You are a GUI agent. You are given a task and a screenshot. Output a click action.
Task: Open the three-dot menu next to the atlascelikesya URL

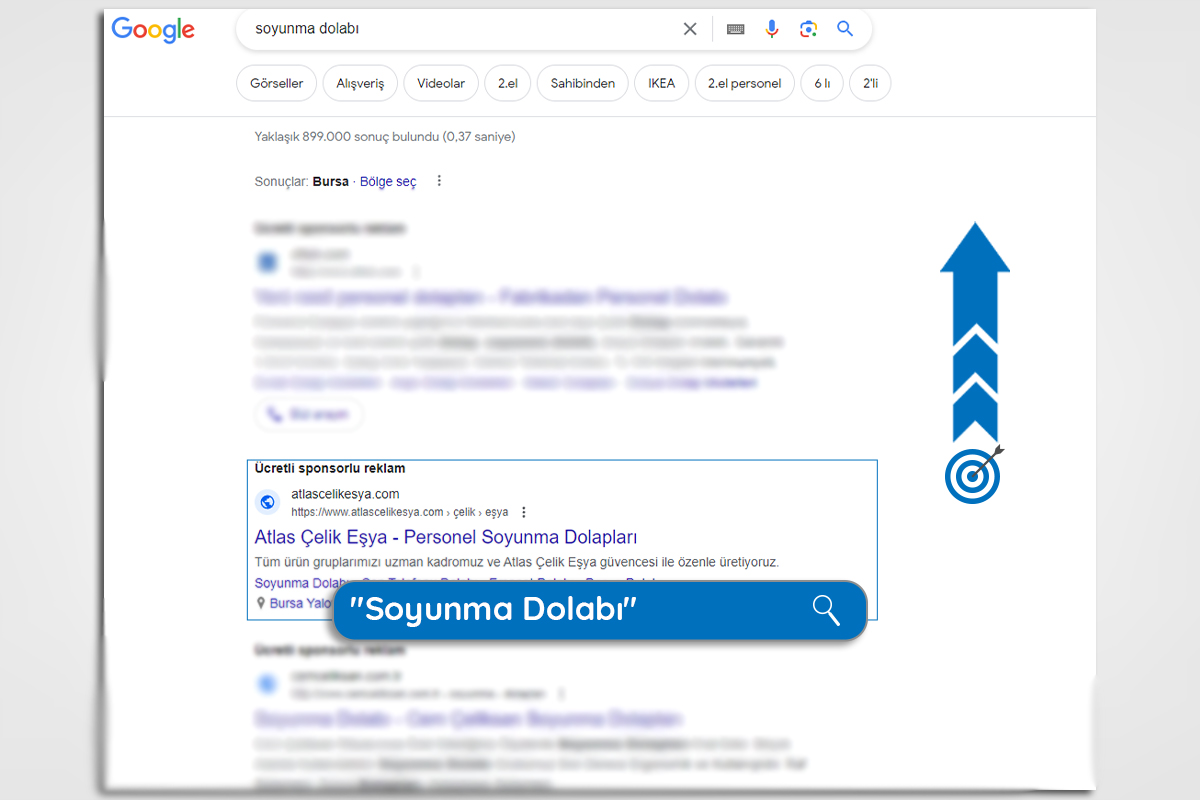[523, 512]
